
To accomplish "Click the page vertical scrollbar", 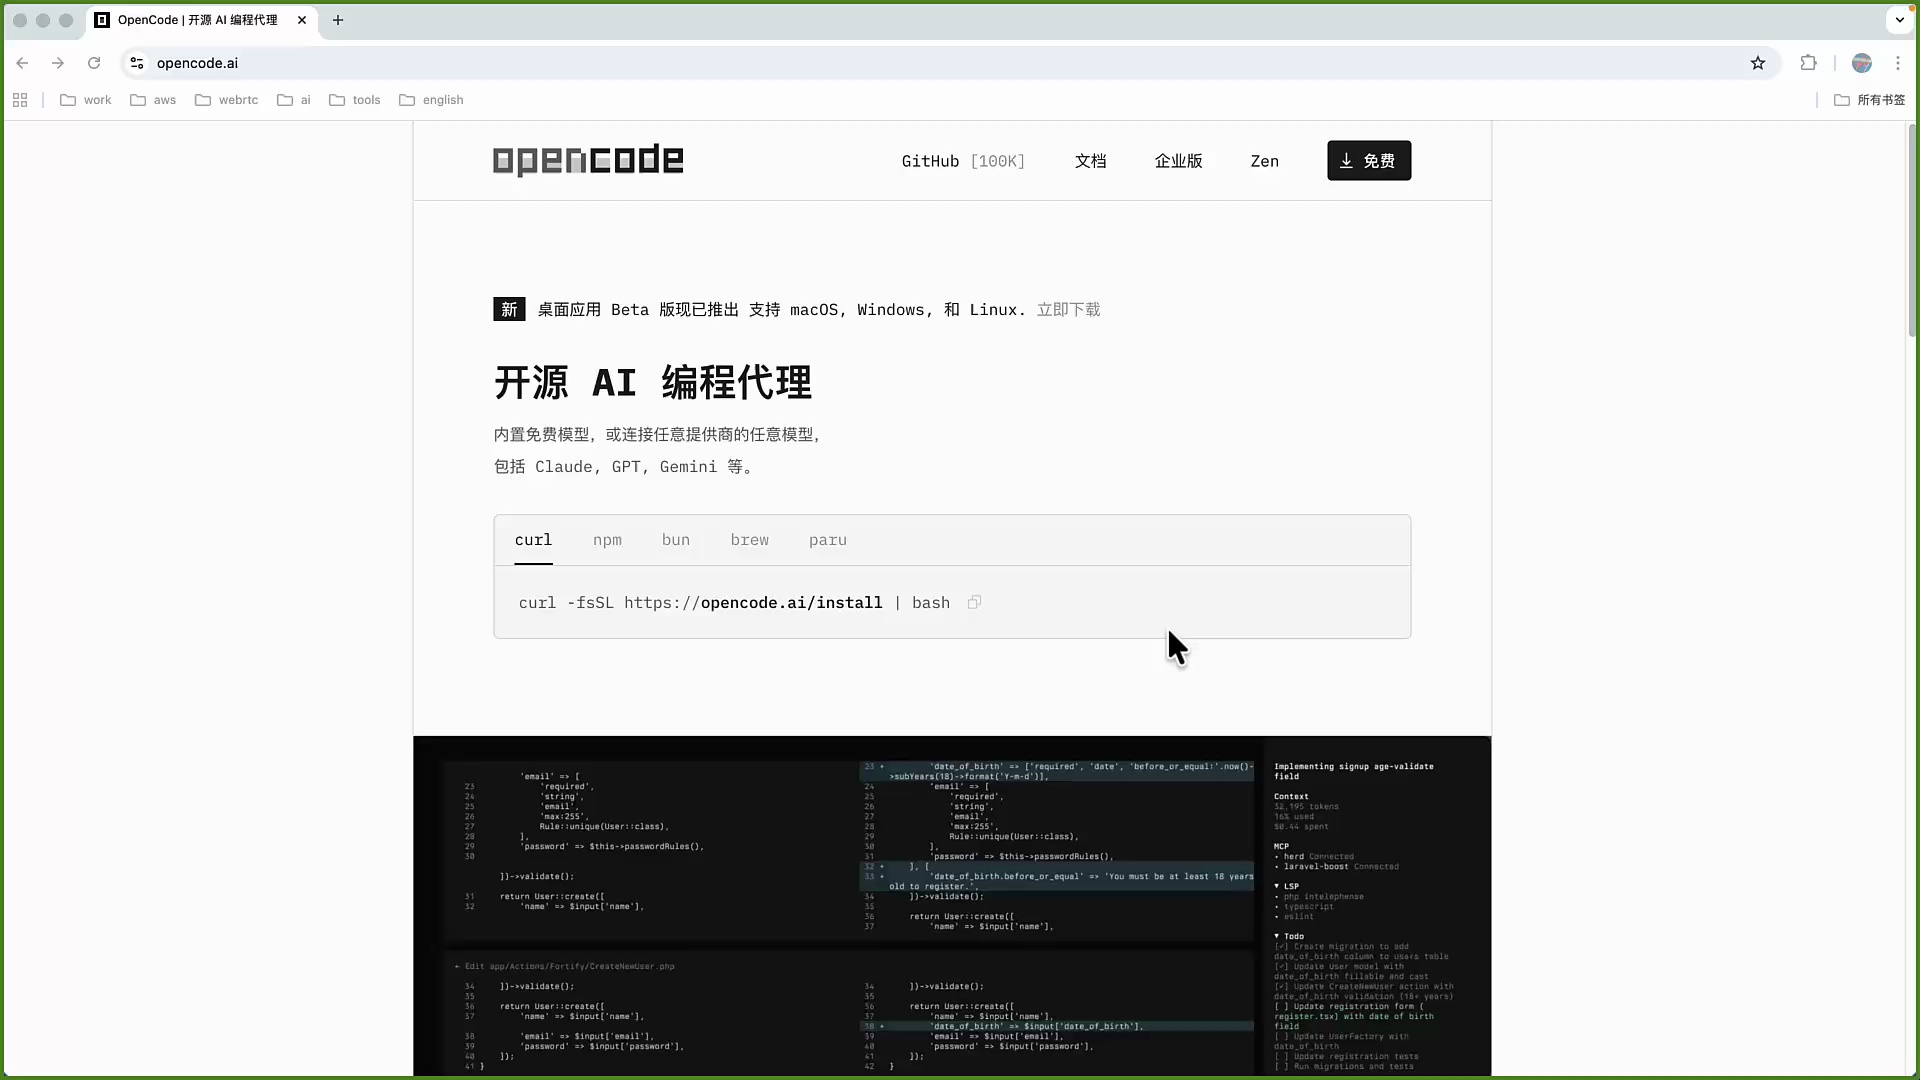I will coord(1912,231).
